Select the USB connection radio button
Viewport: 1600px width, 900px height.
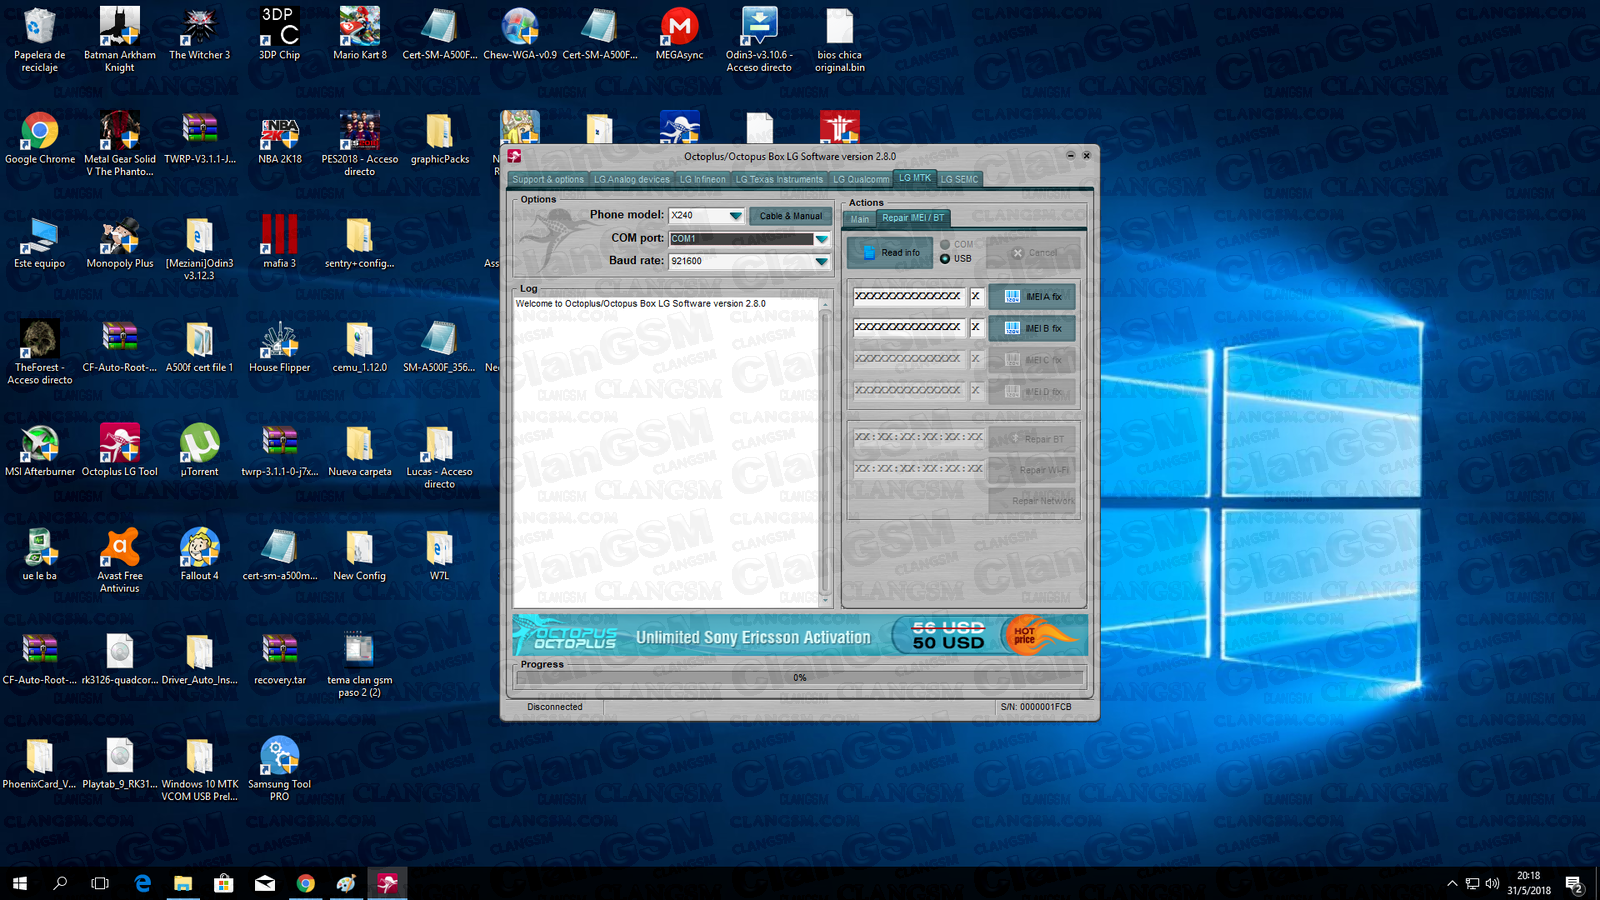[945, 259]
